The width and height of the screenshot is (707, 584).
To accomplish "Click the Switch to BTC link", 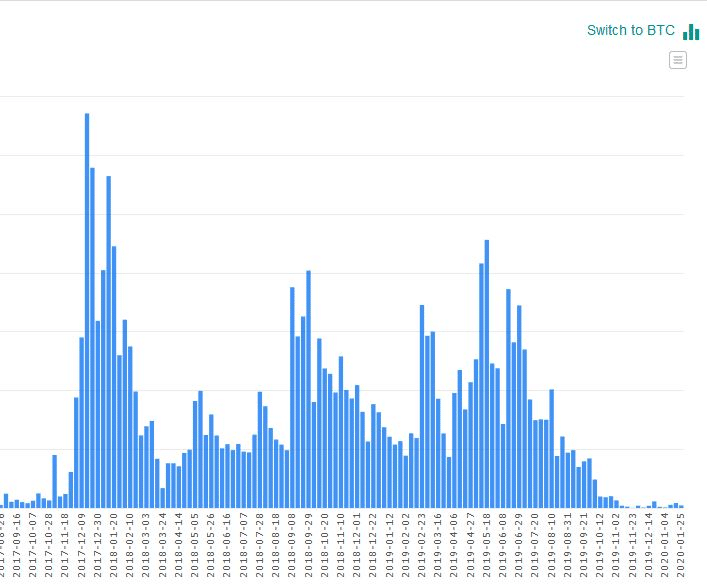I will [x=630, y=30].
